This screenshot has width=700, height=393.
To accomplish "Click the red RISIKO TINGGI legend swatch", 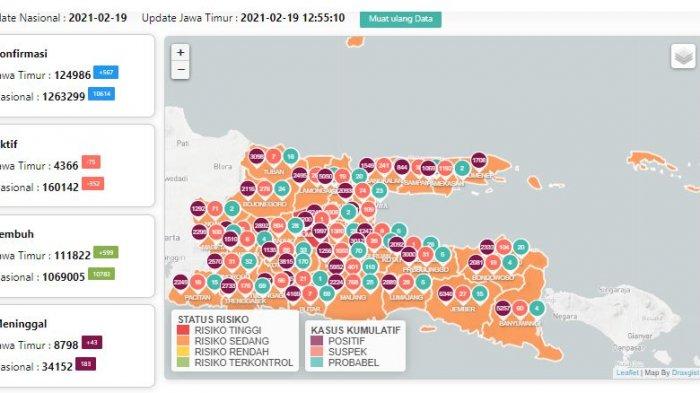I will click(x=183, y=330).
